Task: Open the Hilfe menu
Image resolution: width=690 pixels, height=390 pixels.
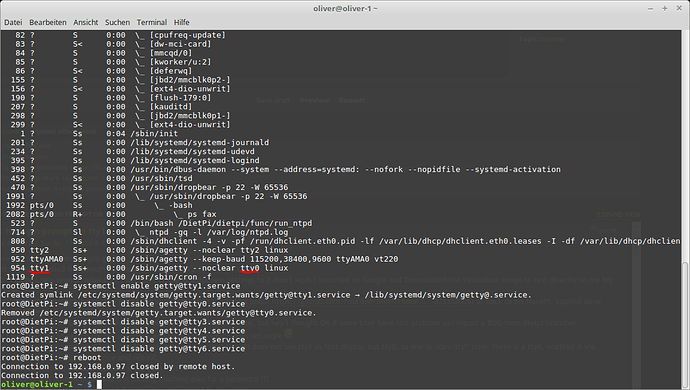Action: pos(181,22)
